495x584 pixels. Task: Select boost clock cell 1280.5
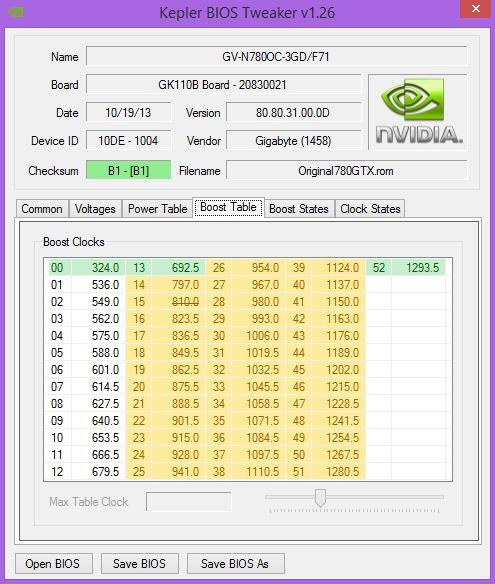(339, 472)
